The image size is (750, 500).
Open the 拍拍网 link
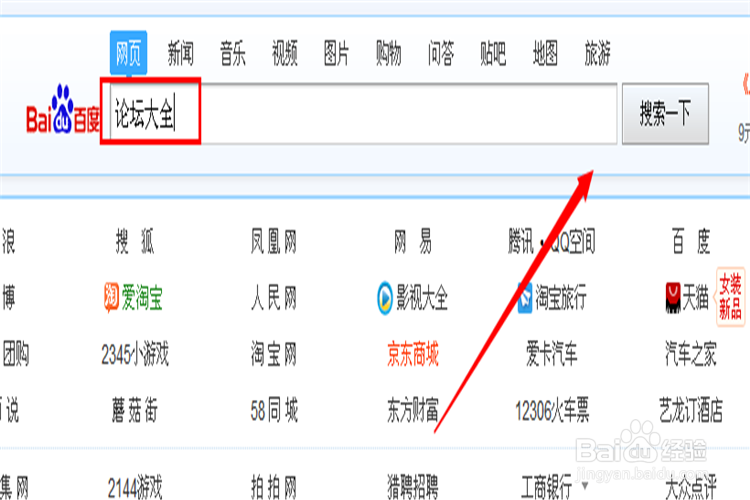tap(274, 487)
